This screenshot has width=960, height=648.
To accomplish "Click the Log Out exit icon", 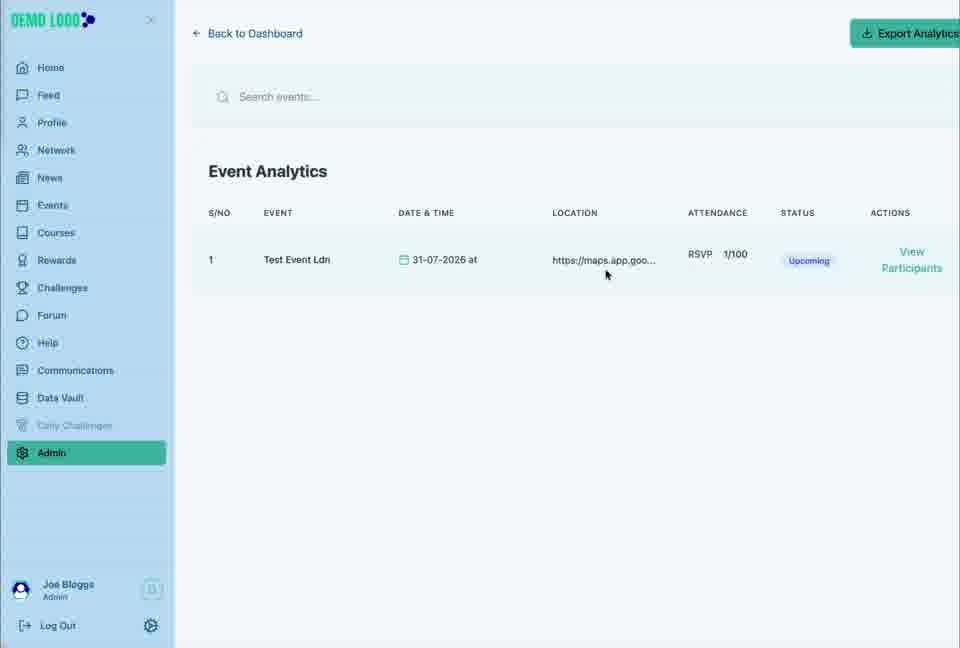I will click(24, 625).
